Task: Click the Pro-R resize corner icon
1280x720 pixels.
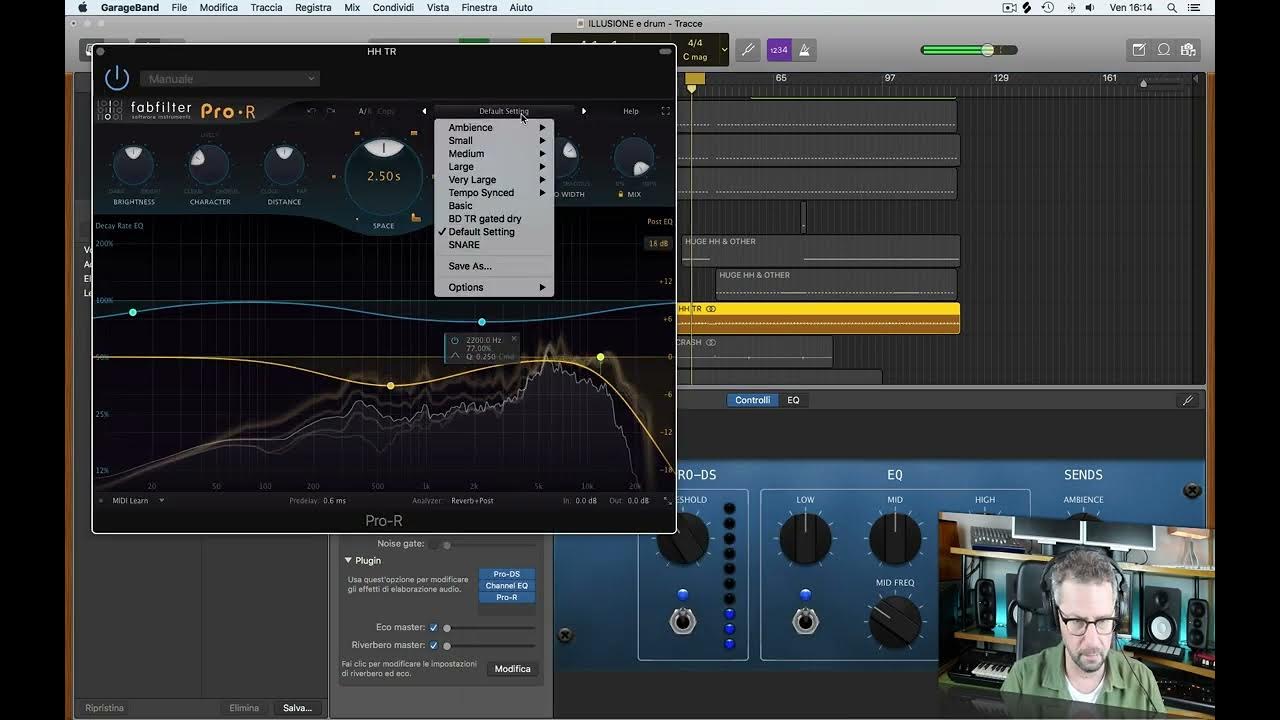Action: click(668, 500)
